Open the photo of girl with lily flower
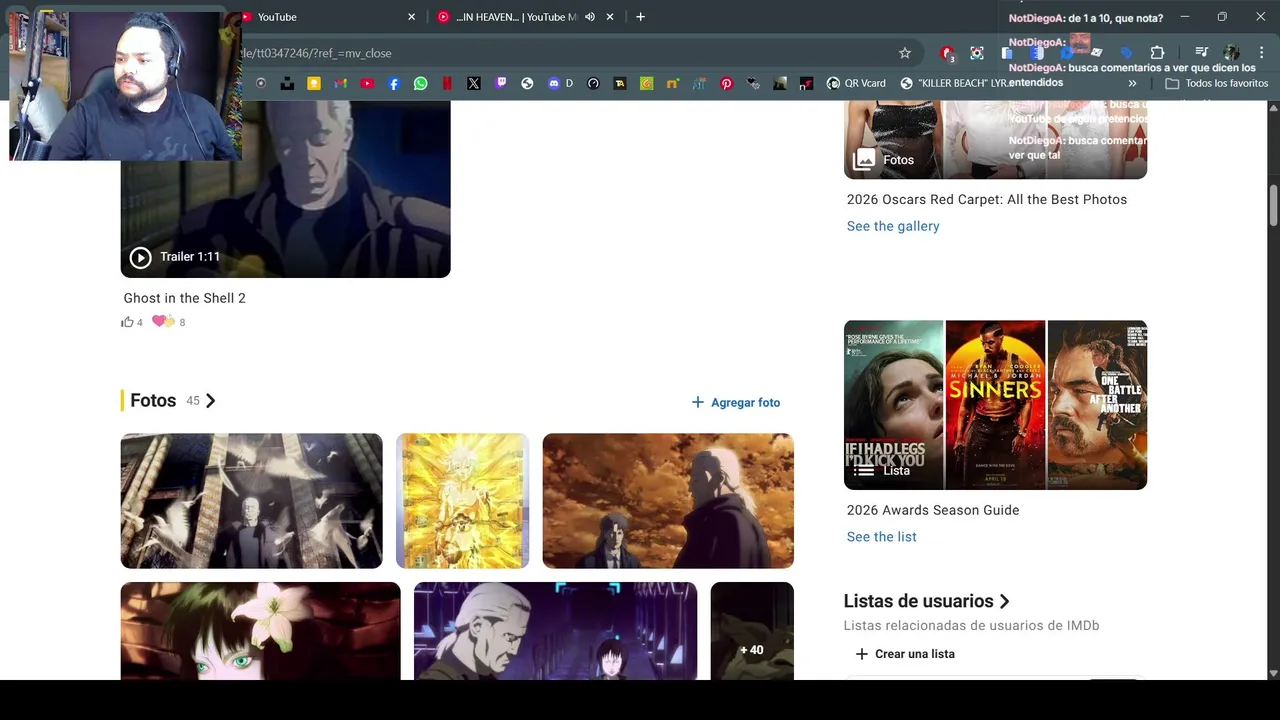 260,631
